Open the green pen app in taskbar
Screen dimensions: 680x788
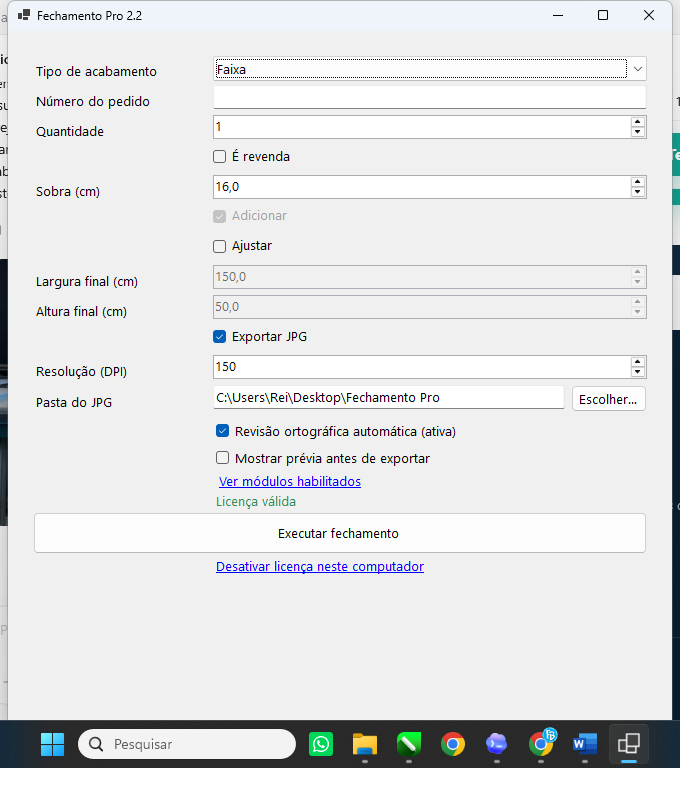click(409, 744)
